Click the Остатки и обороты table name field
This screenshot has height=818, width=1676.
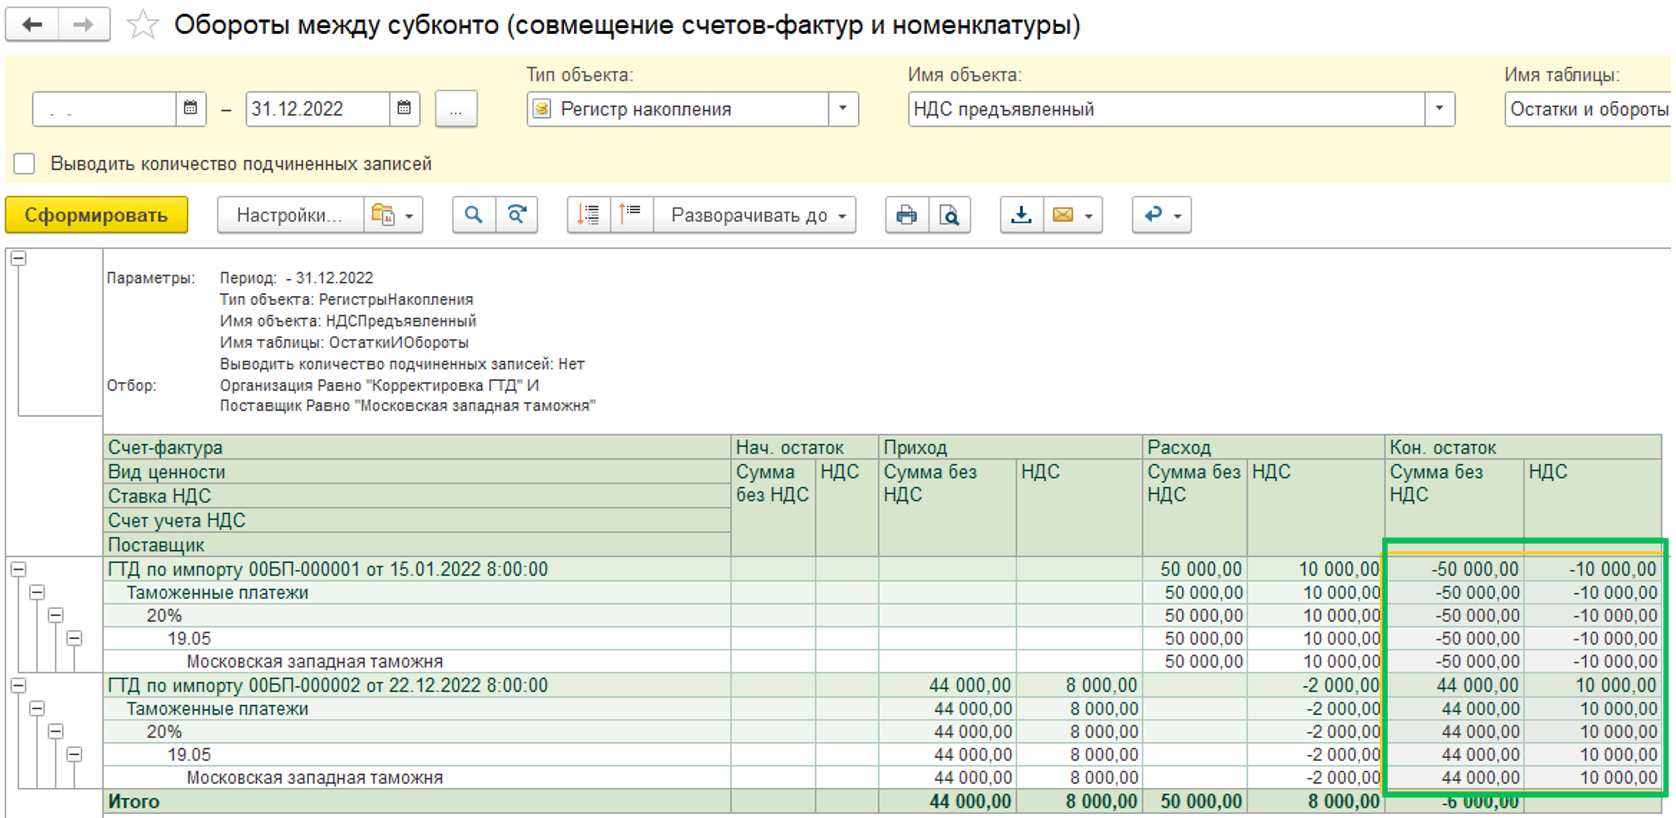tap(1588, 109)
